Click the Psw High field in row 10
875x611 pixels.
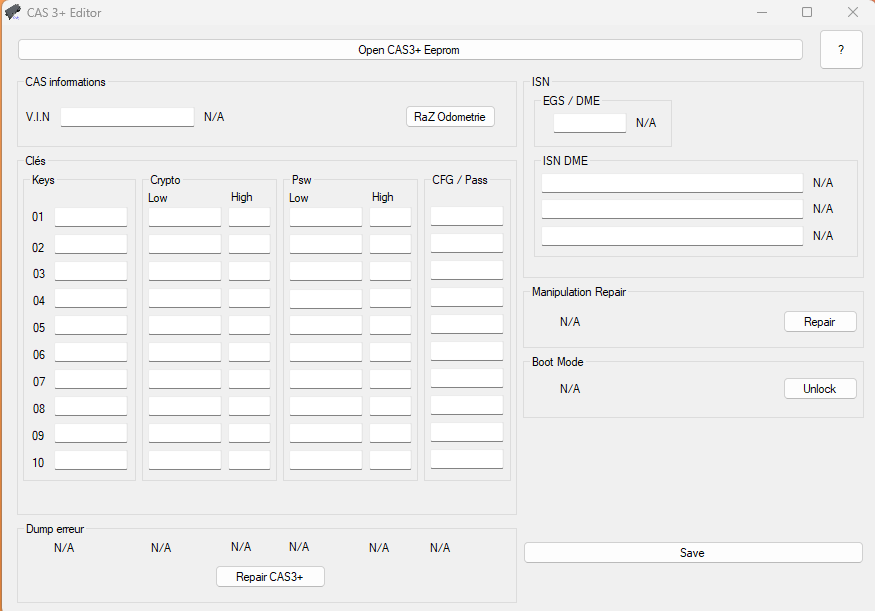391,460
